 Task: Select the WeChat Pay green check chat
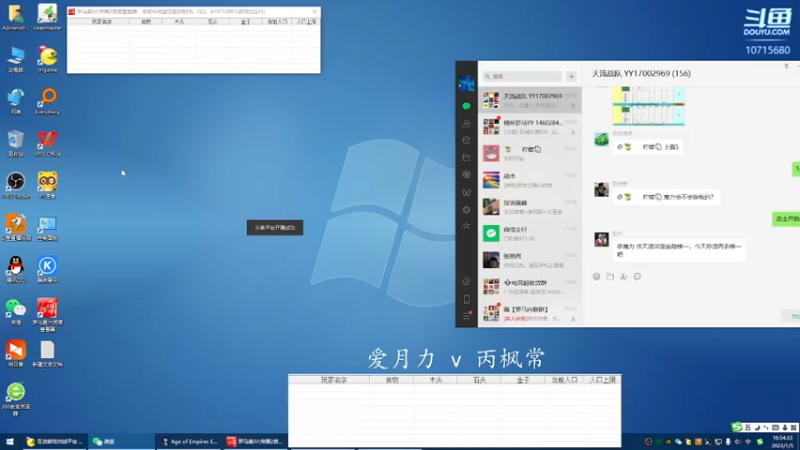pos(530,233)
